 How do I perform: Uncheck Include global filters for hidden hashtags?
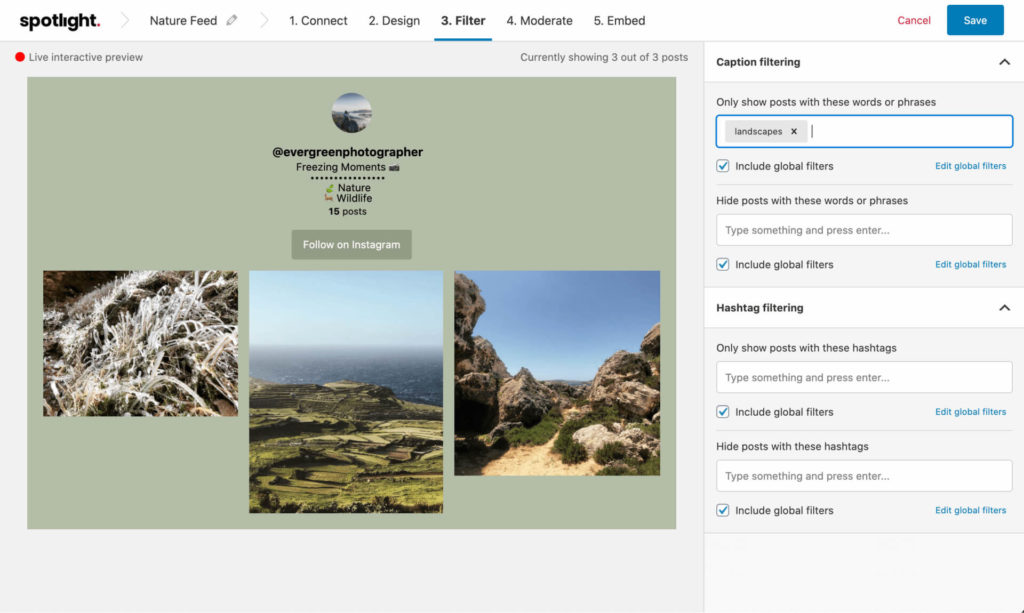pos(722,510)
